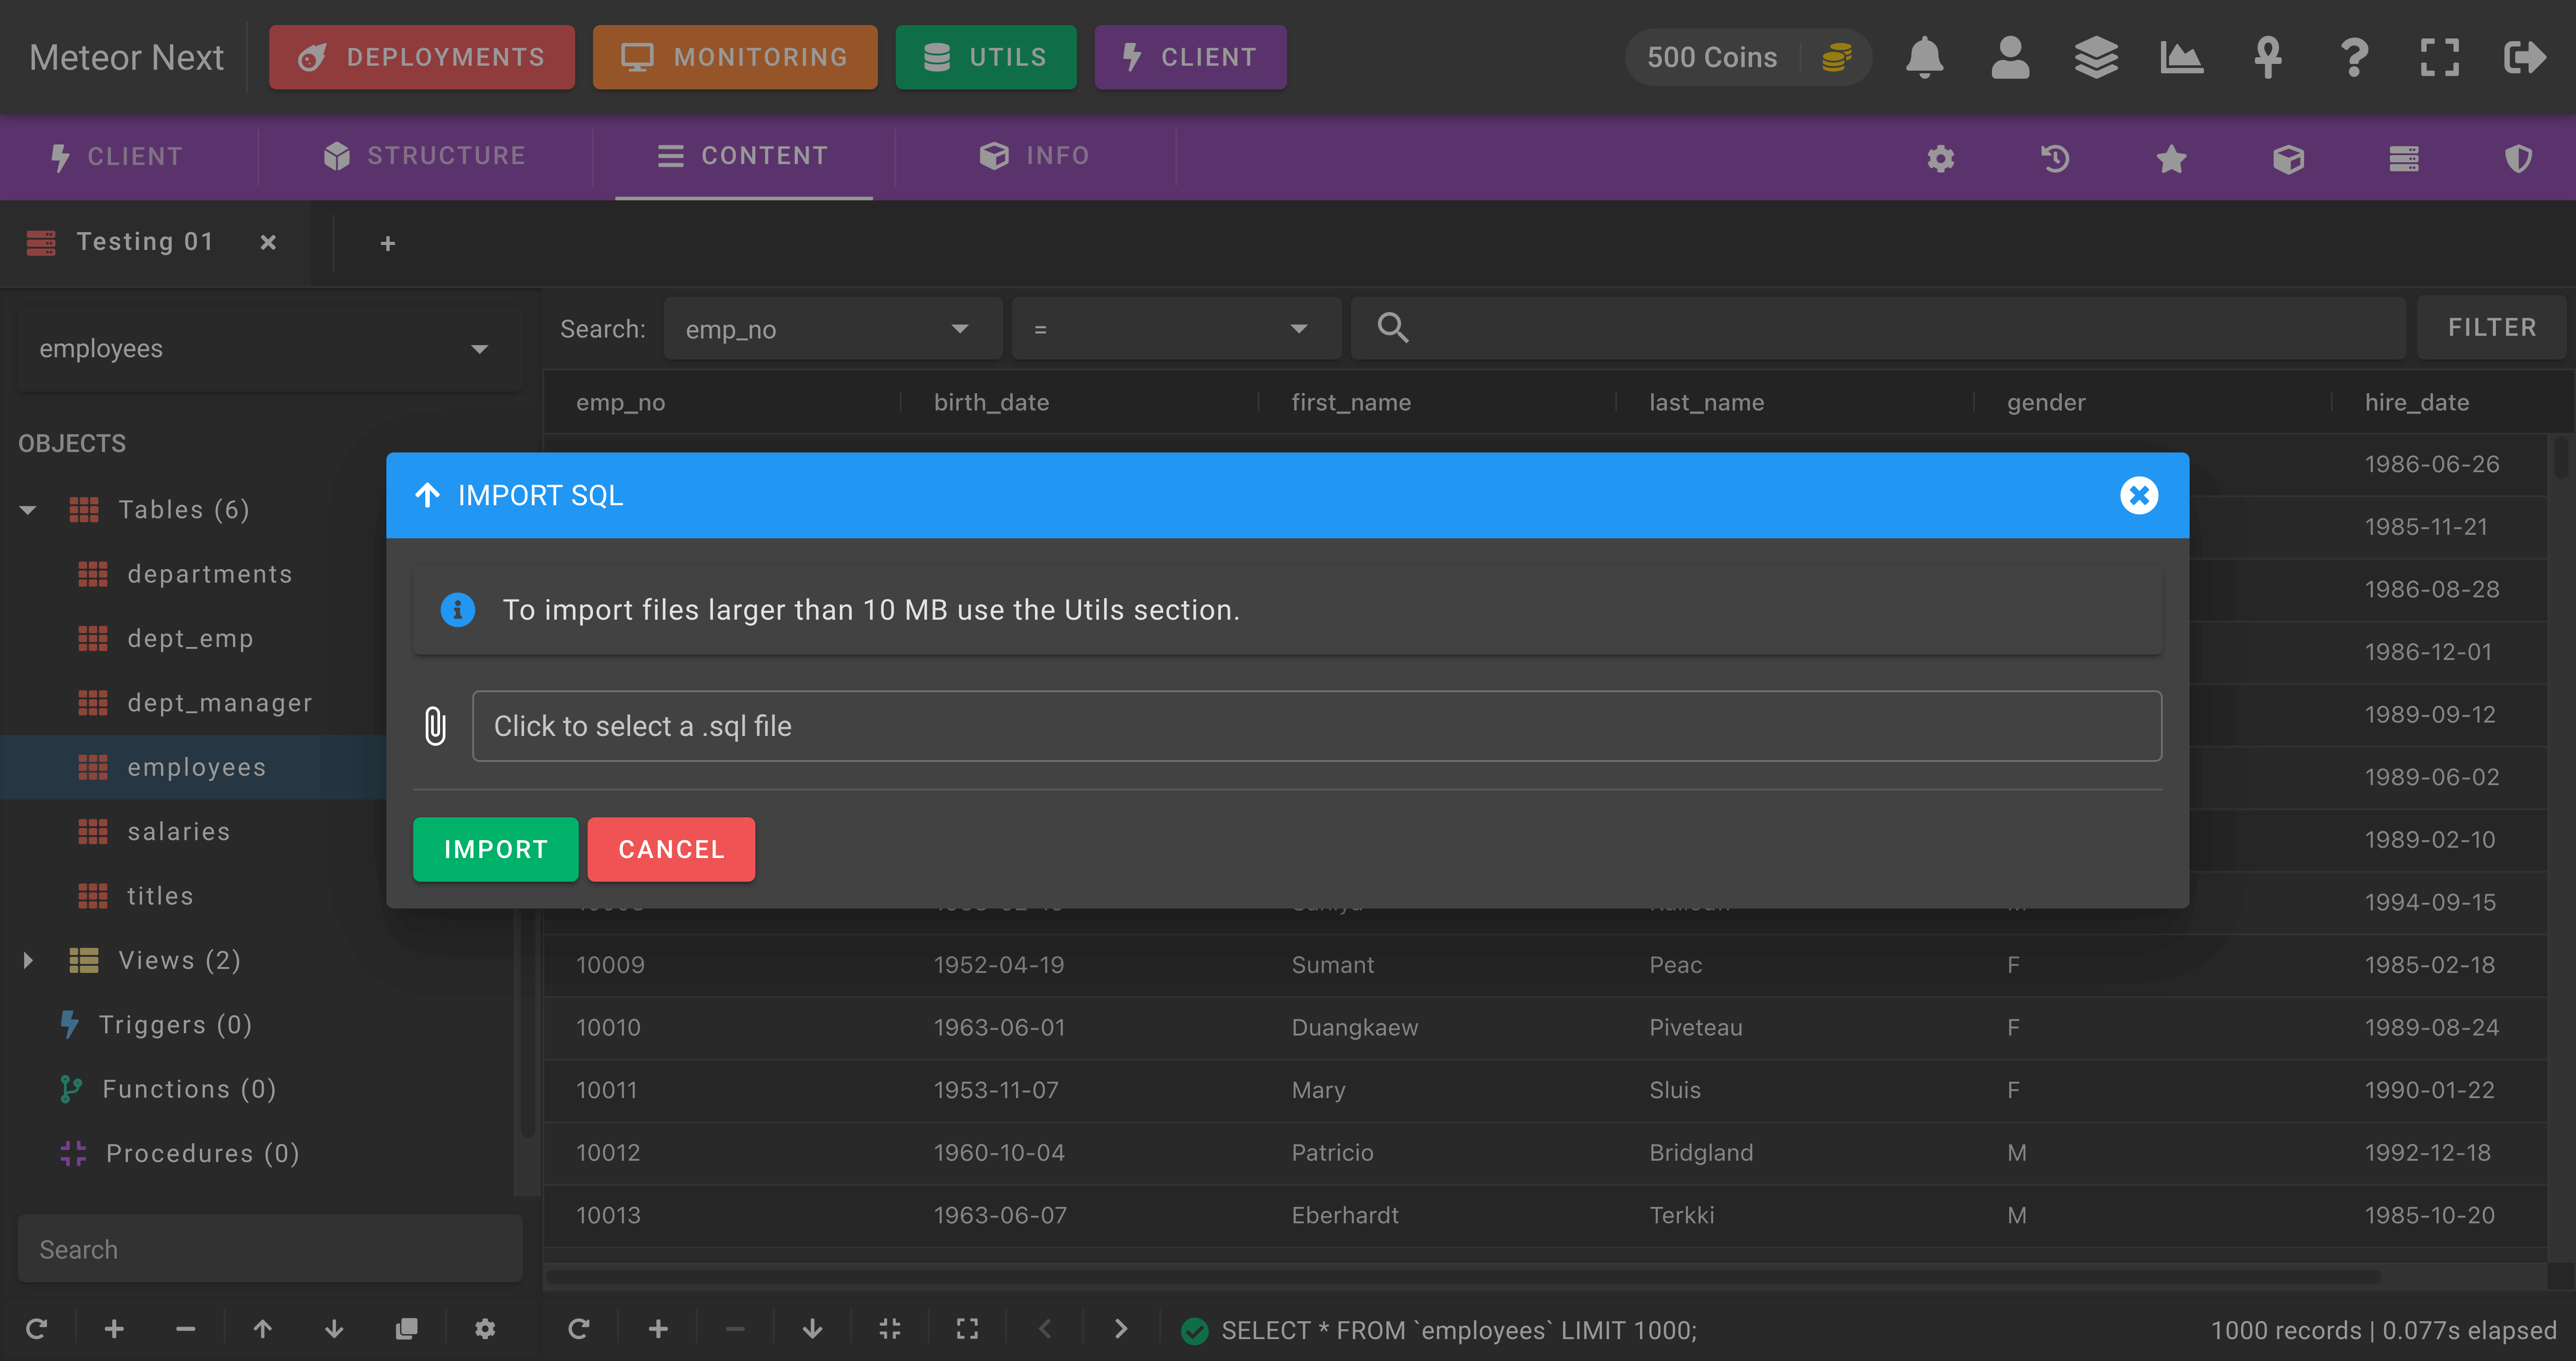Close the Import SQL dialog
The height and width of the screenshot is (1361, 2576).
coord(2139,495)
